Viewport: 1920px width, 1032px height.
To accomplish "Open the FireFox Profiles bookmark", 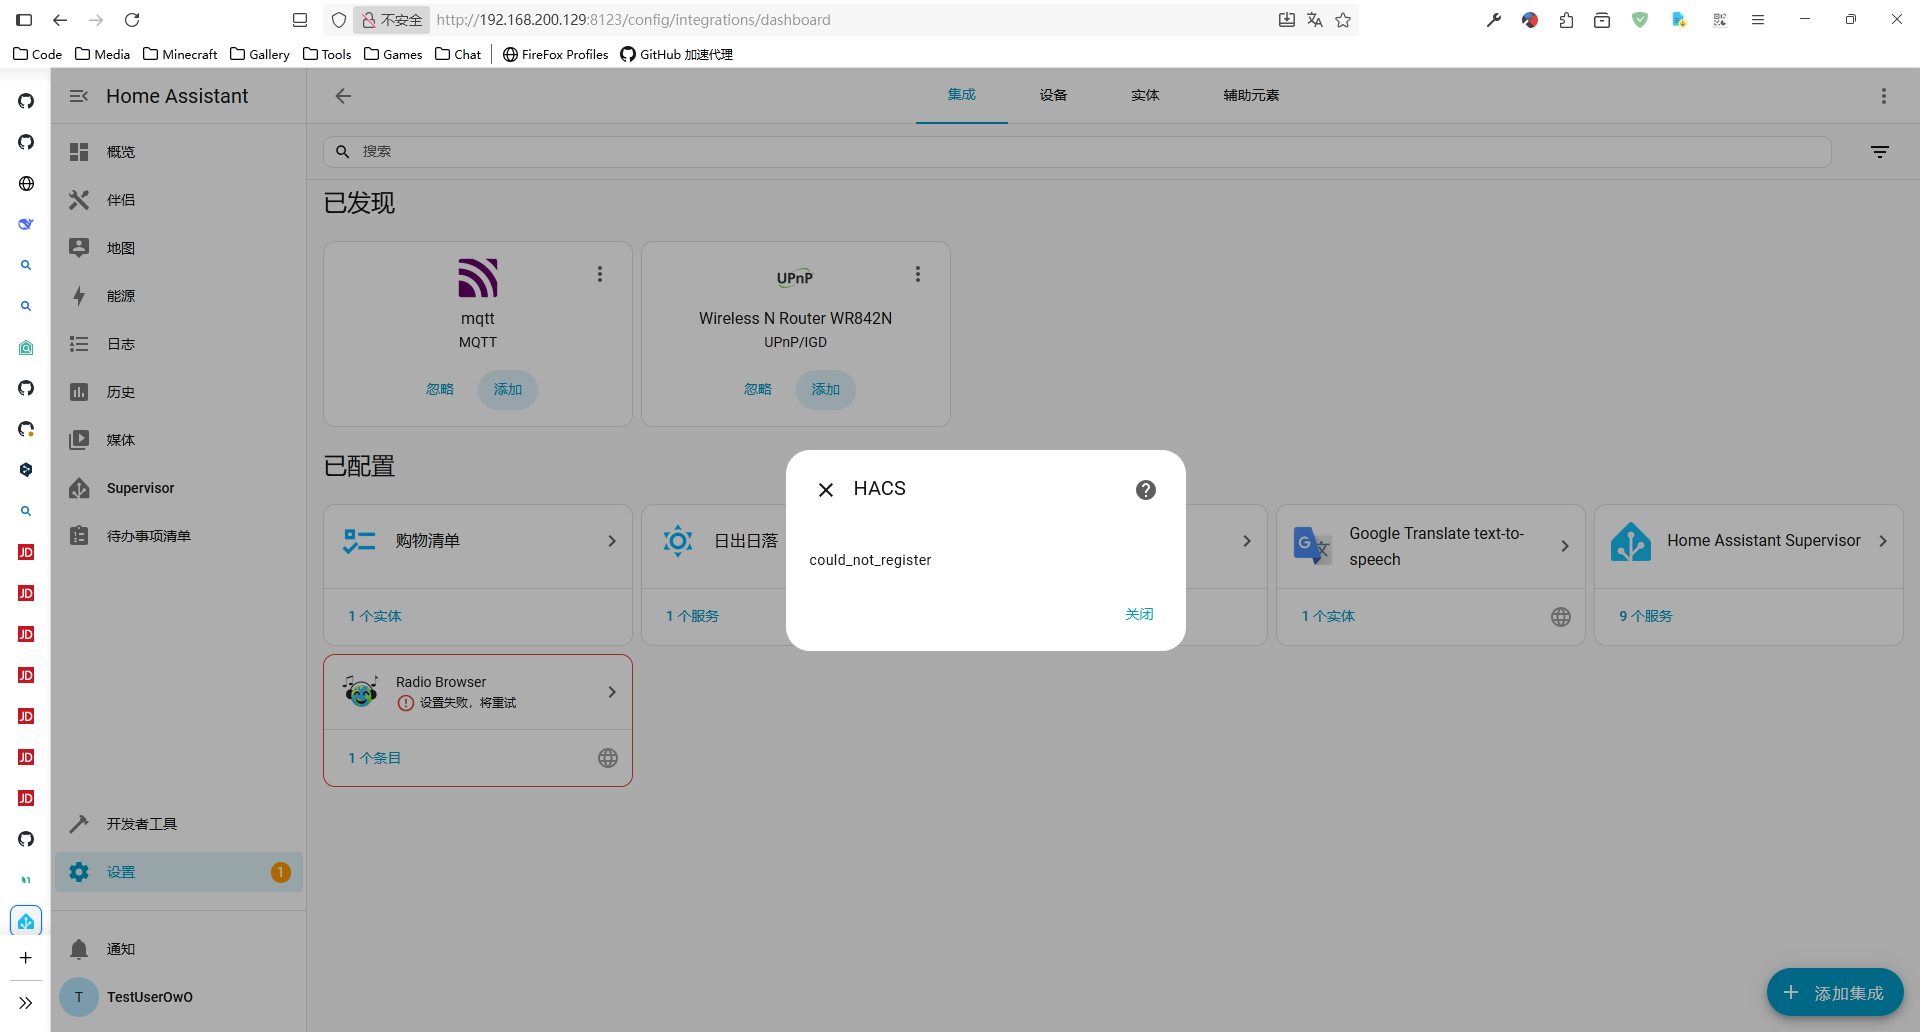I will [555, 54].
